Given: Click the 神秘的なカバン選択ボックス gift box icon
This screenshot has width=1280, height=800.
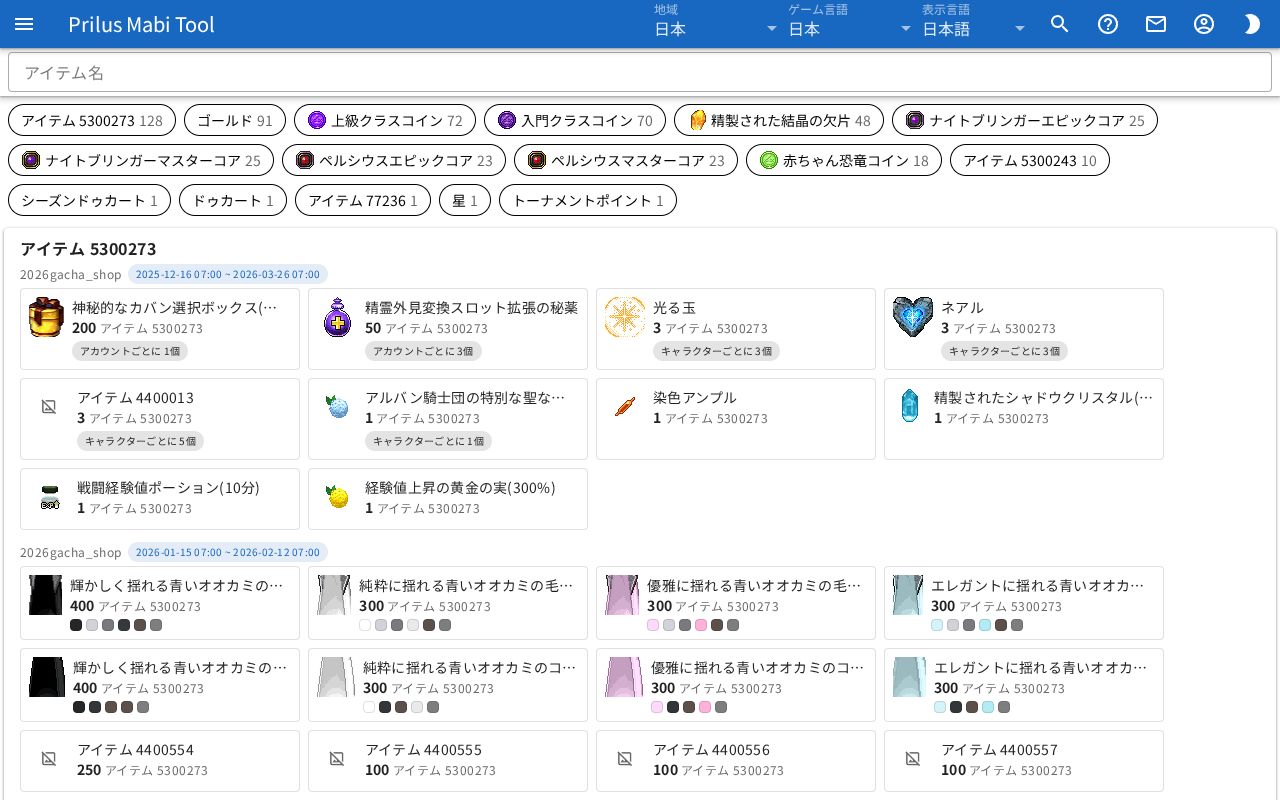Looking at the screenshot, I should pyautogui.click(x=47, y=317).
